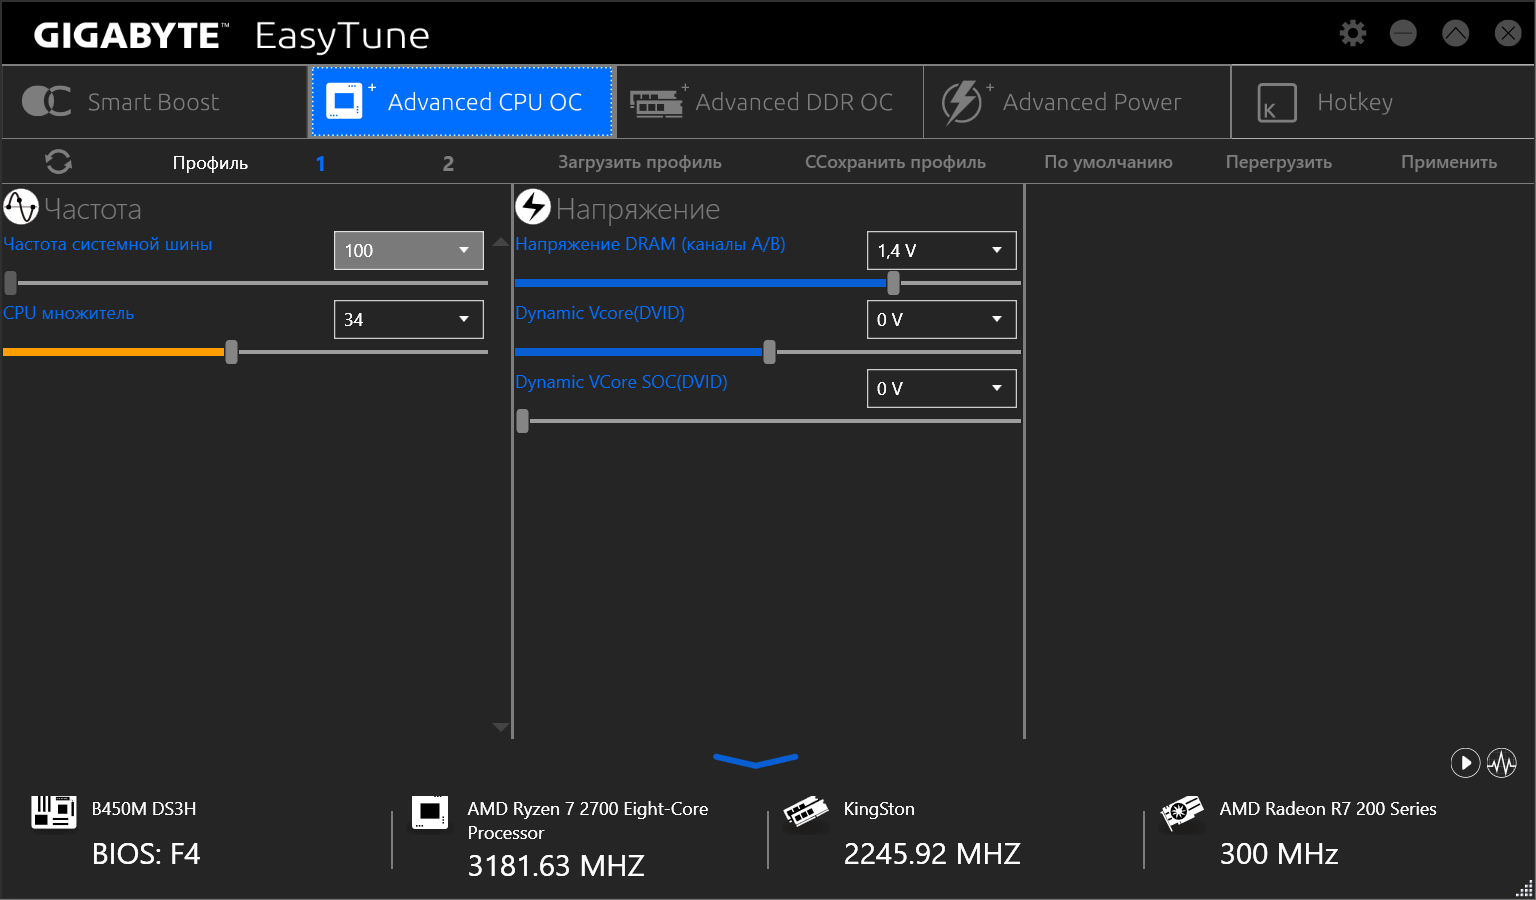Open the CPU множитель dropdown
This screenshot has width=1536, height=900.
click(408, 319)
